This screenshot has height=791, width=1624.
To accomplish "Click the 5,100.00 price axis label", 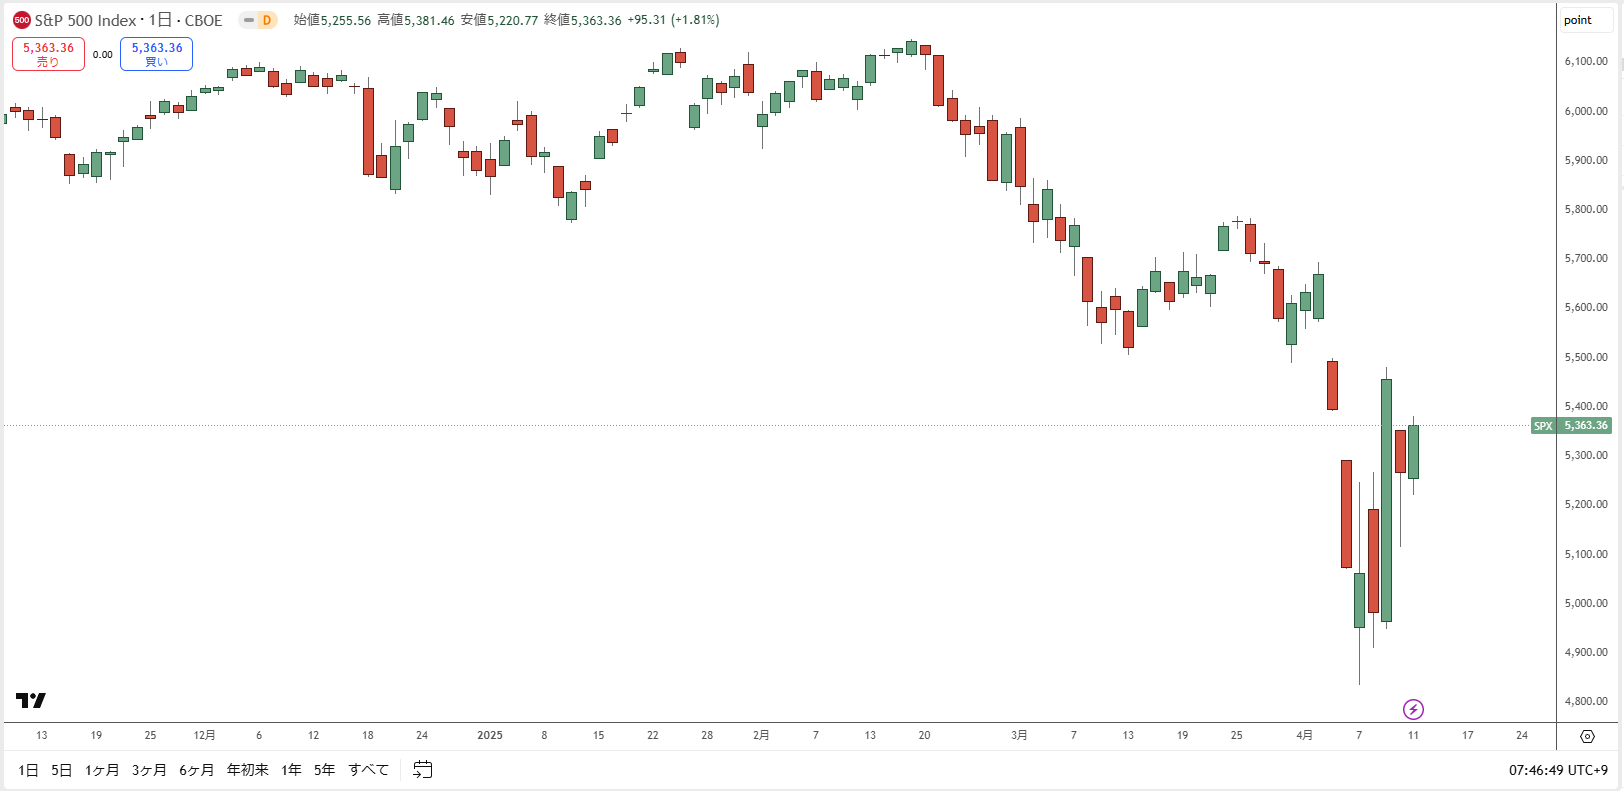I will (x=1586, y=554).
